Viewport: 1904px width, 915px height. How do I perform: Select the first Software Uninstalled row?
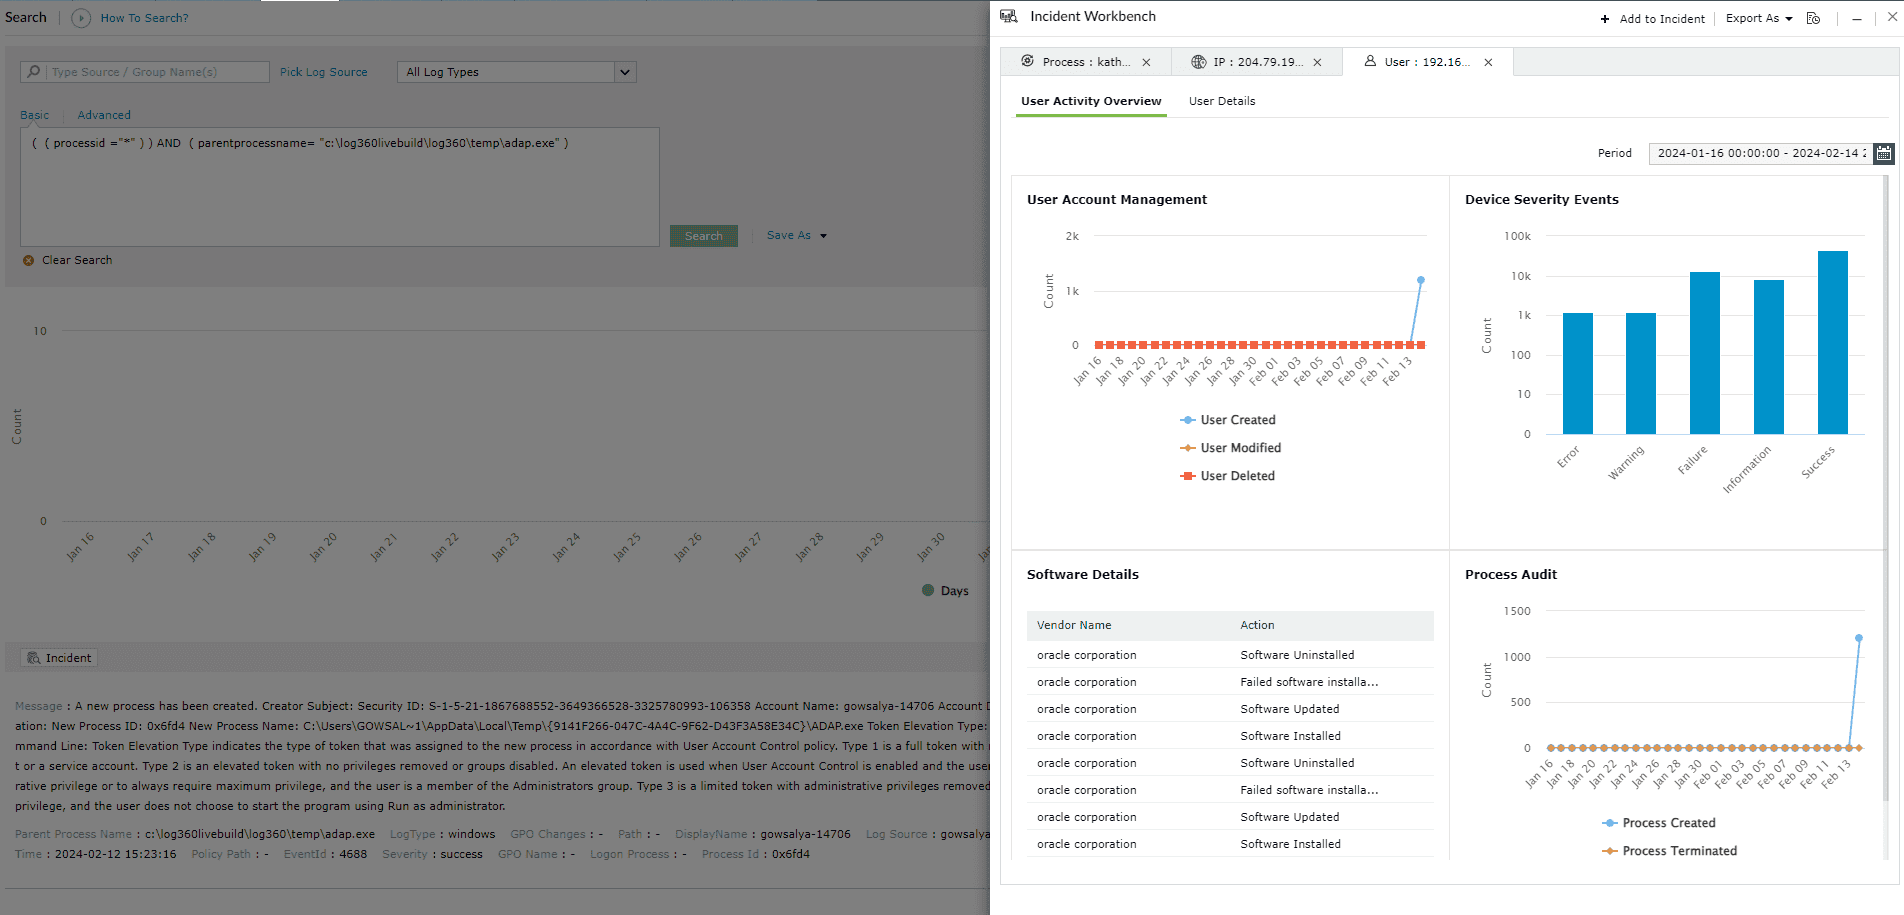[x=1230, y=655]
